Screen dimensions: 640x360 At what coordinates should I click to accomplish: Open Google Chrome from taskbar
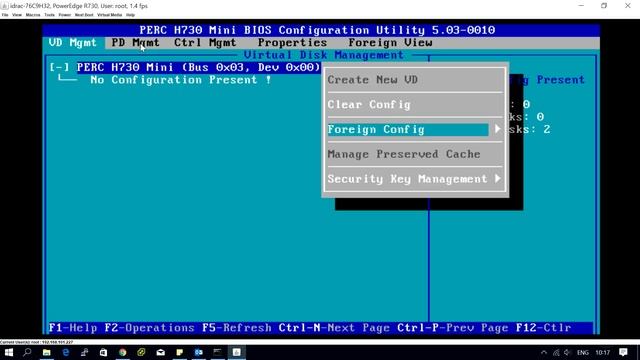click(122, 352)
